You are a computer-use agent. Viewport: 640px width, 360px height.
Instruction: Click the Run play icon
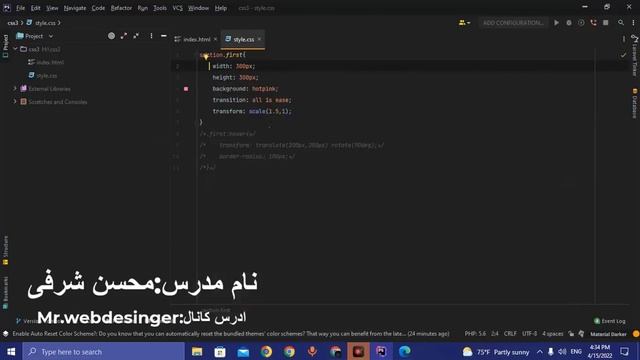556,23
